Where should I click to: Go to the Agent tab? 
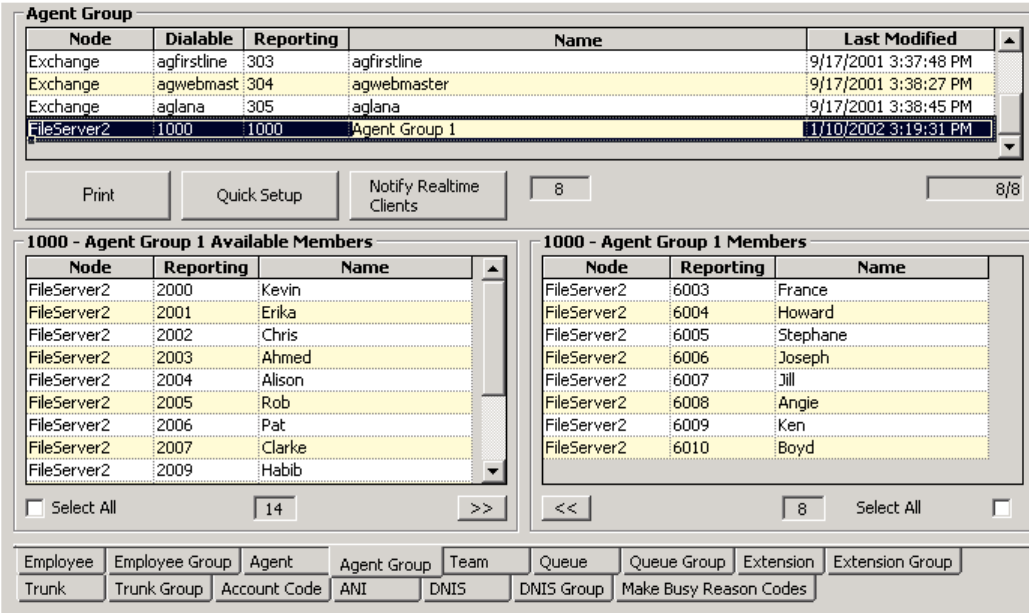[284, 562]
